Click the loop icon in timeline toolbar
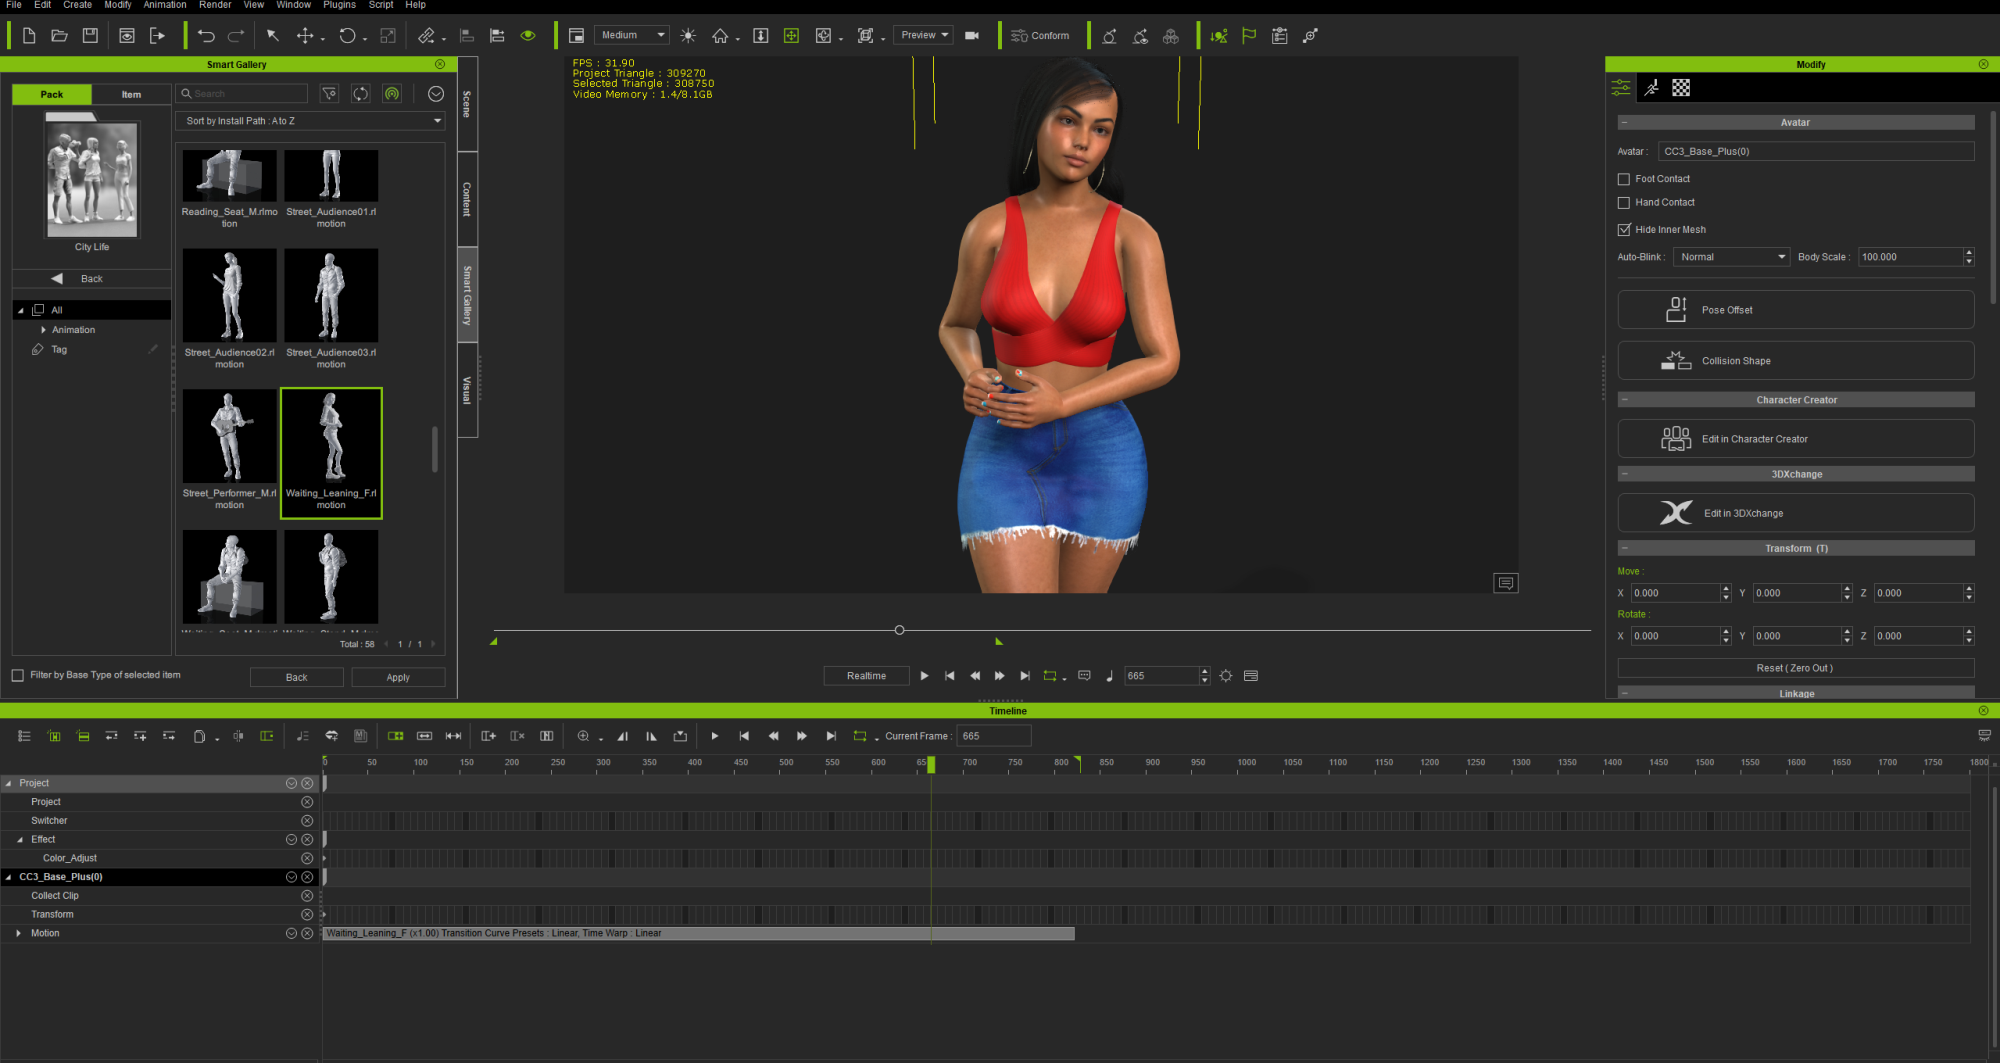 point(859,736)
